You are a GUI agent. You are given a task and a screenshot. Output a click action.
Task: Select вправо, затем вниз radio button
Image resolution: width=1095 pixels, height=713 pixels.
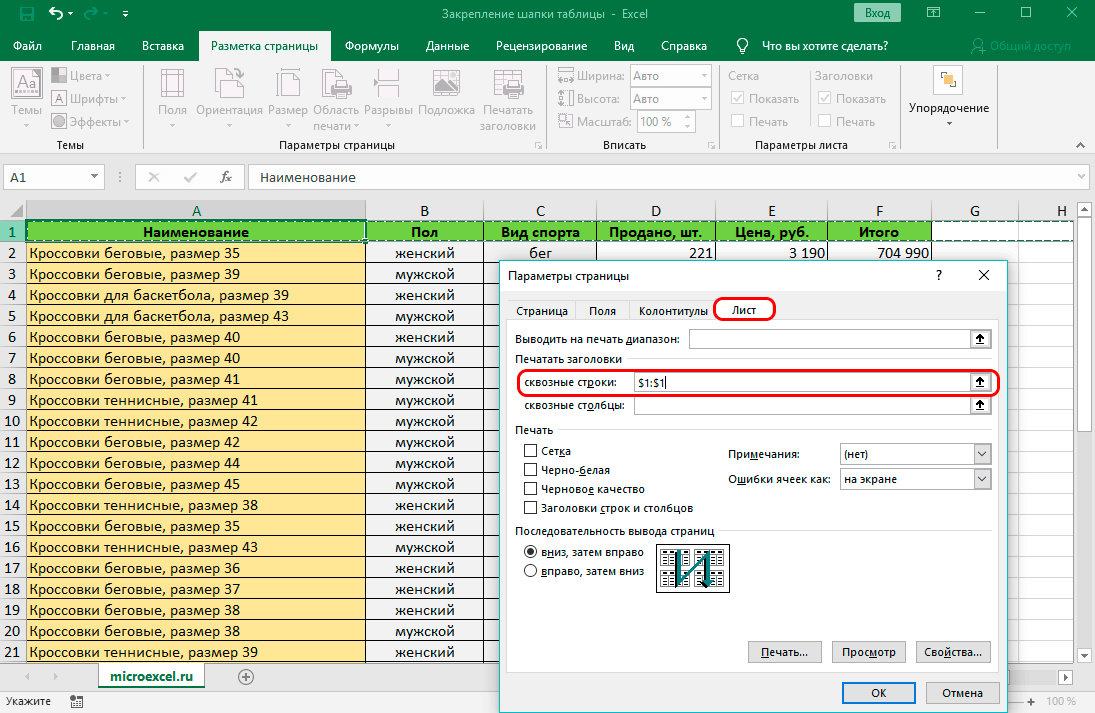point(531,571)
